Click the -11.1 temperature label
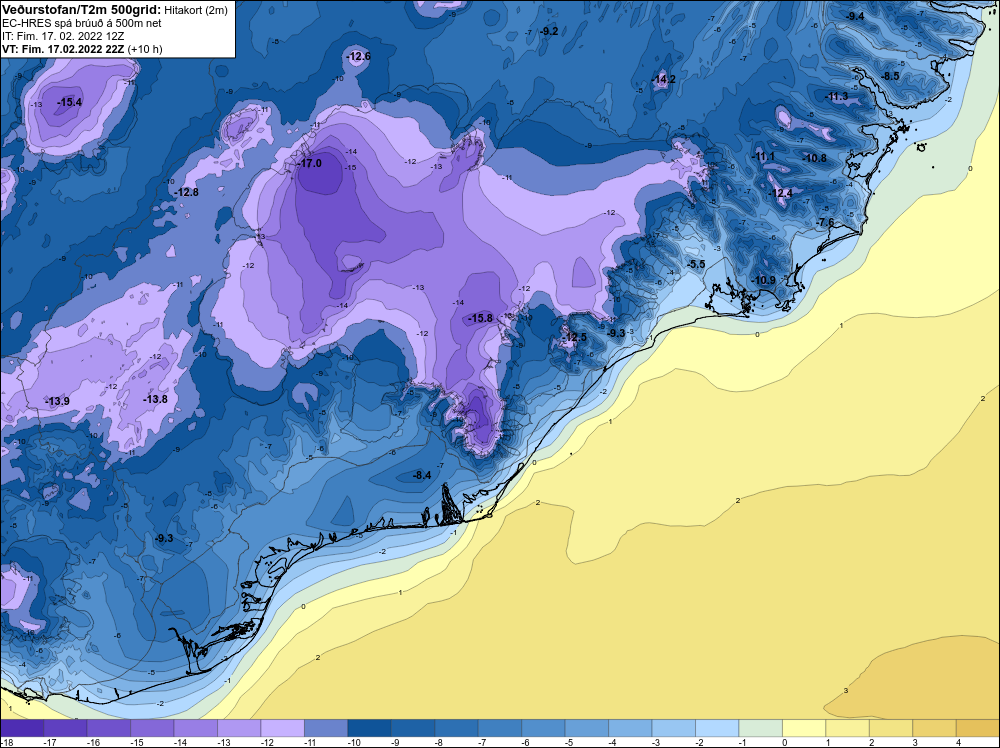 pyautogui.click(x=763, y=156)
